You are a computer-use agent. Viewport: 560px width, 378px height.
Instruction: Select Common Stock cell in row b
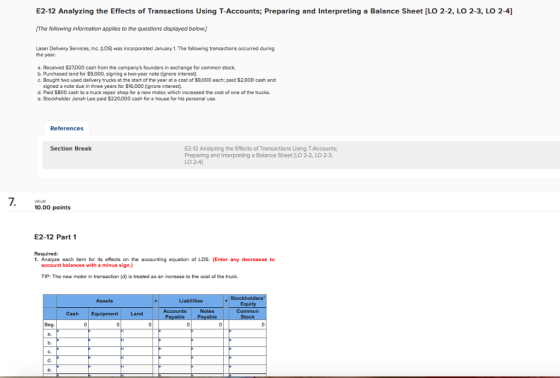[248, 342]
